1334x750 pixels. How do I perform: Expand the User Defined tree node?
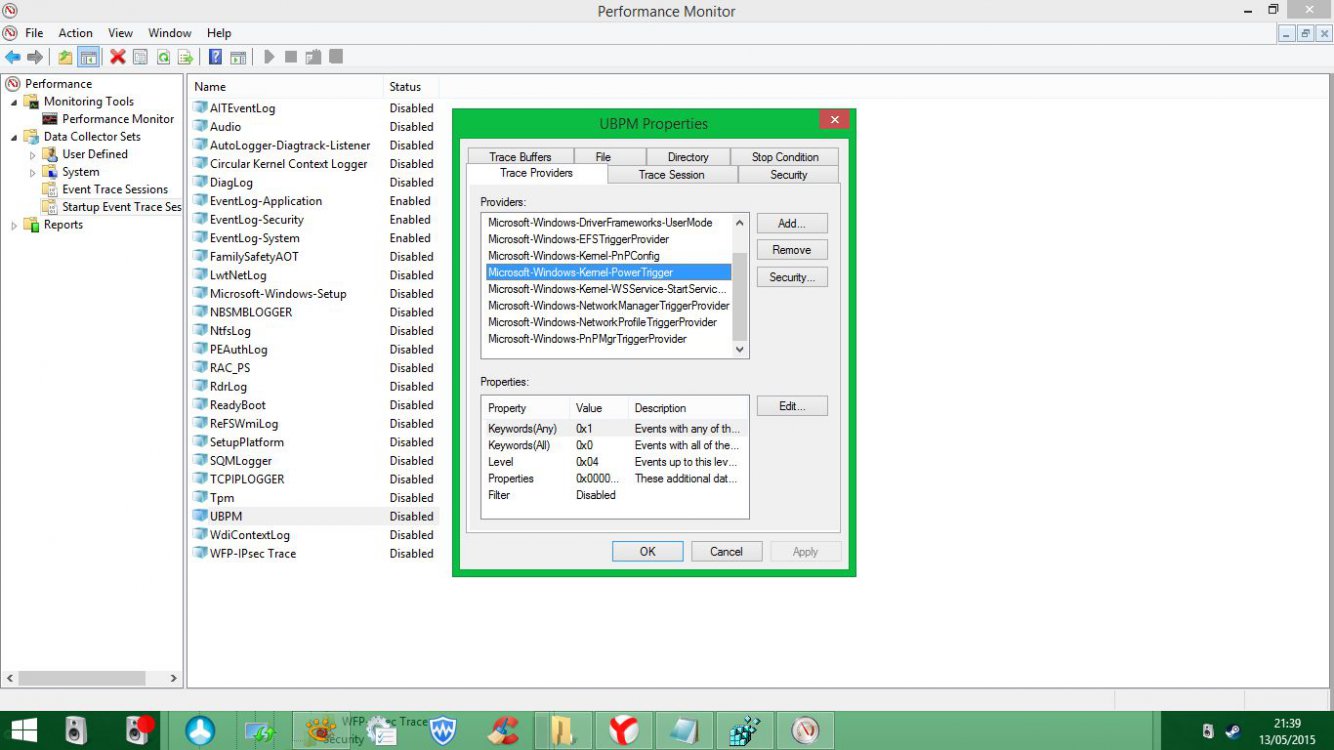tap(33, 155)
